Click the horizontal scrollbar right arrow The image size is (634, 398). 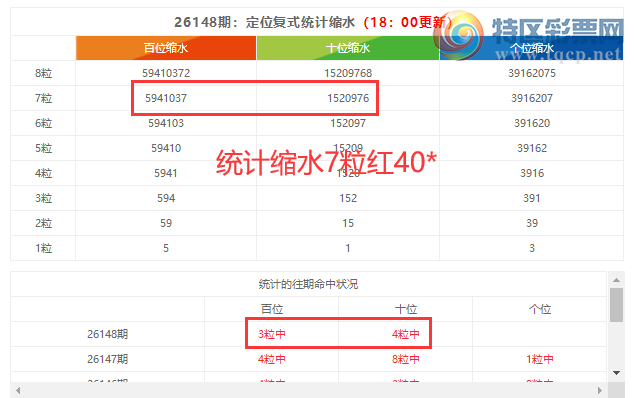(x=600, y=390)
